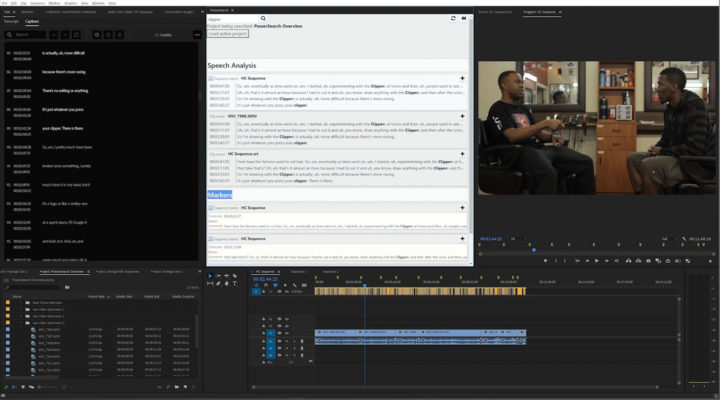Expand first HC Sequence speech result
This screenshot has height=400, width=720.
point(462,79)
